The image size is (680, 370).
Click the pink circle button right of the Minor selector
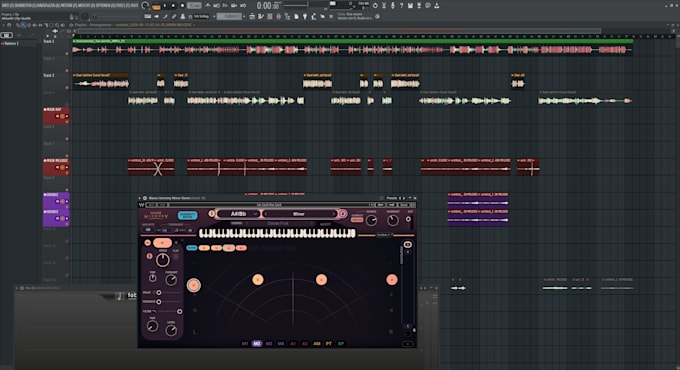click(343, 214)
